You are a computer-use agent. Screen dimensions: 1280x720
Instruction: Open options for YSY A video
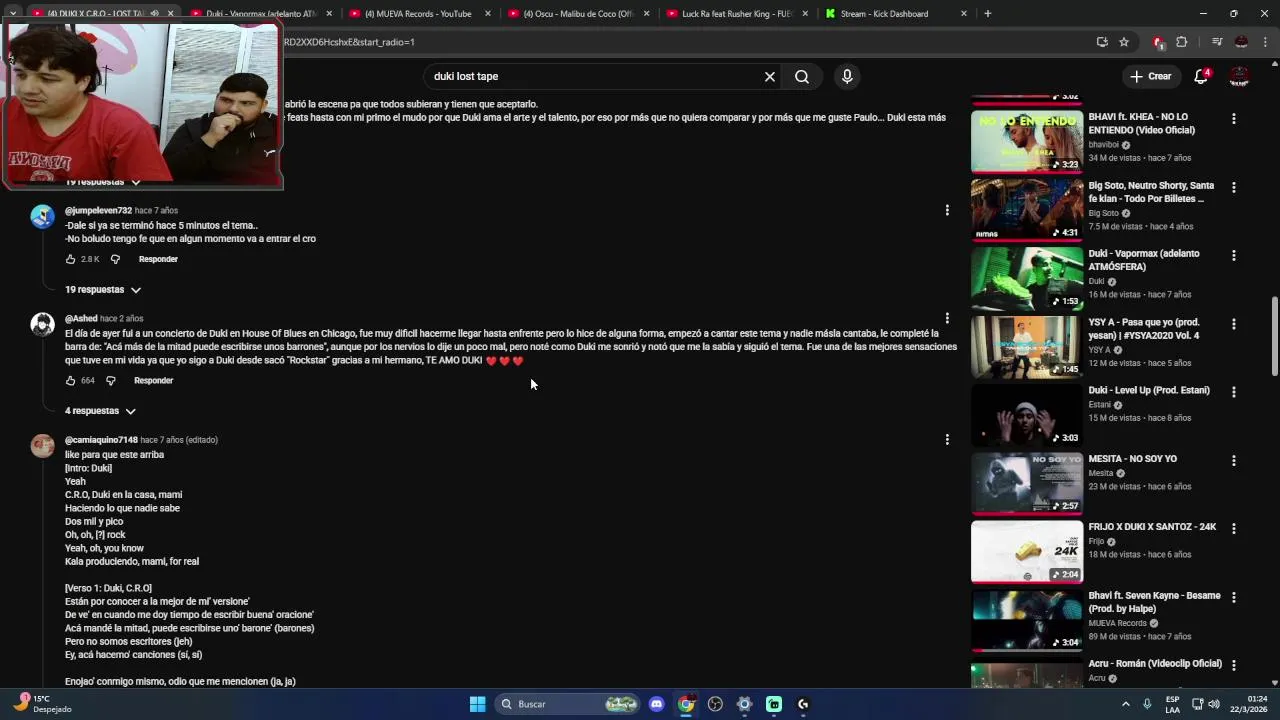point(1233,324)
